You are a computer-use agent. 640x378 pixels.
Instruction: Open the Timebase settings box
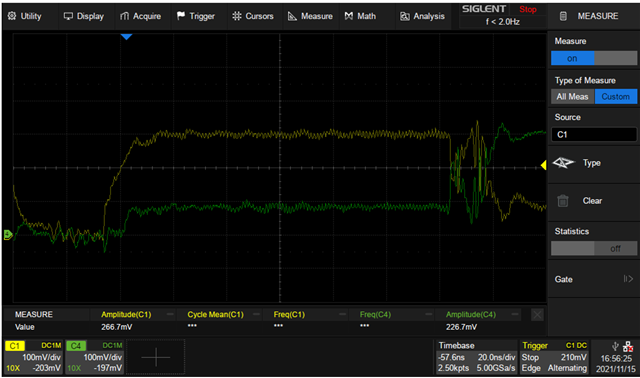[476, 357]
